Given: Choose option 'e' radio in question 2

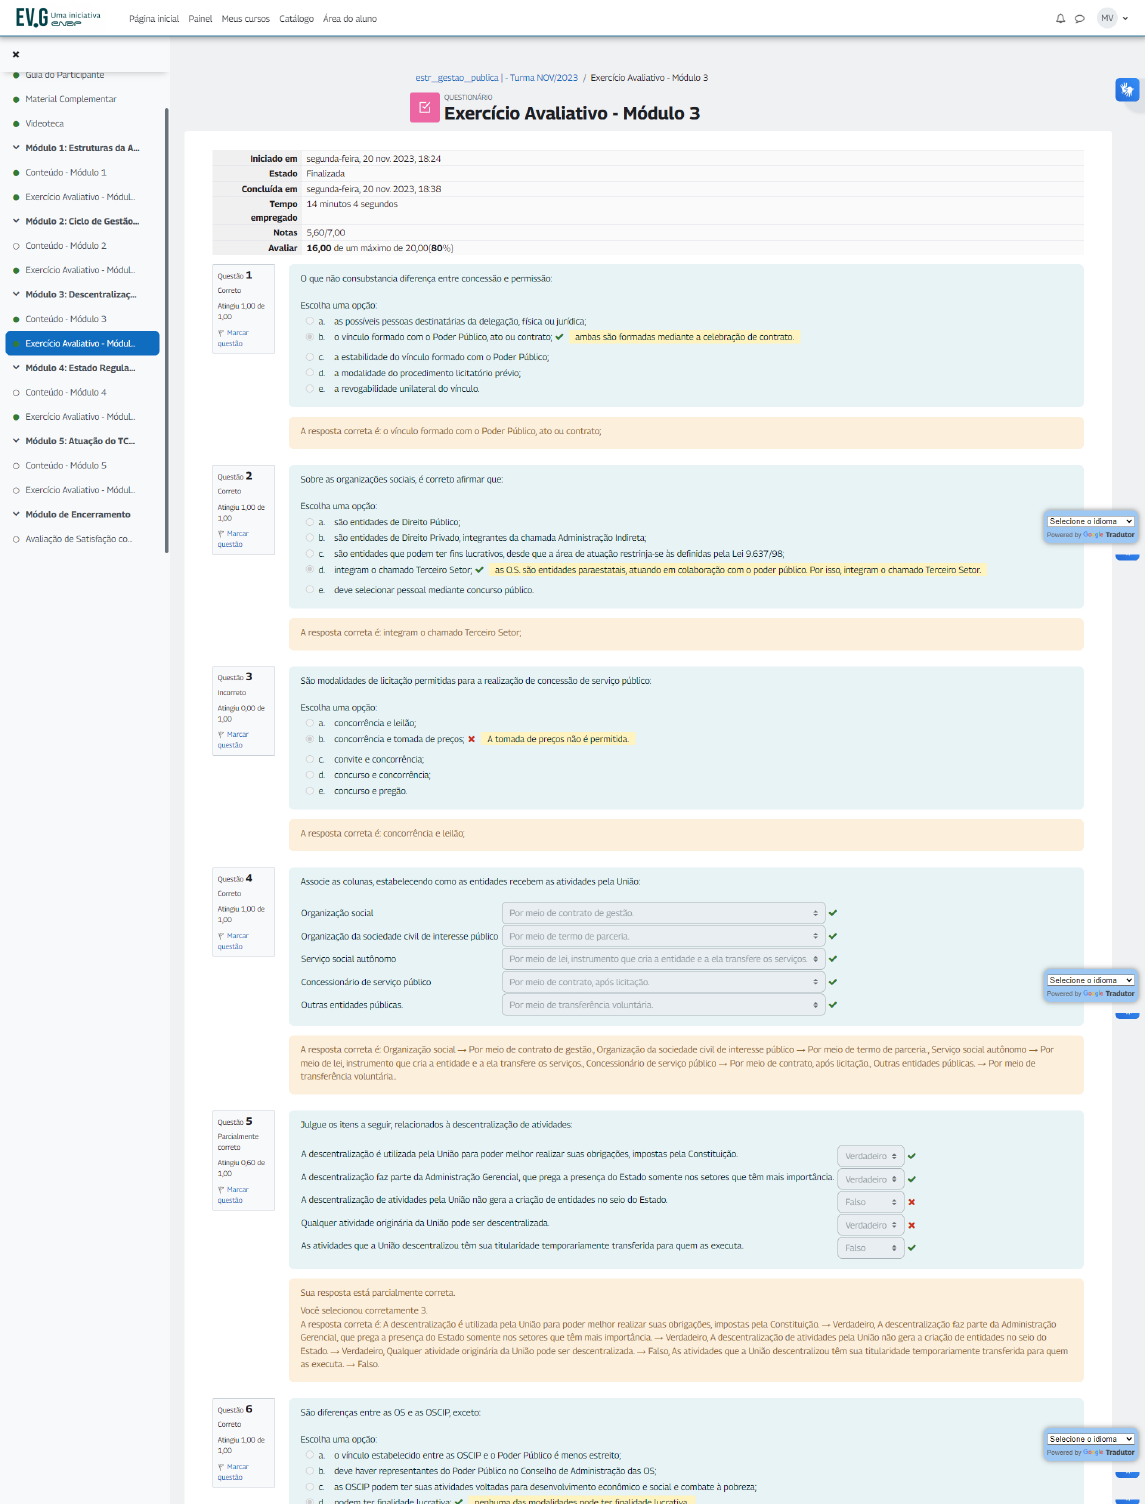Looking at the screenshot, I should pos(310,590).
